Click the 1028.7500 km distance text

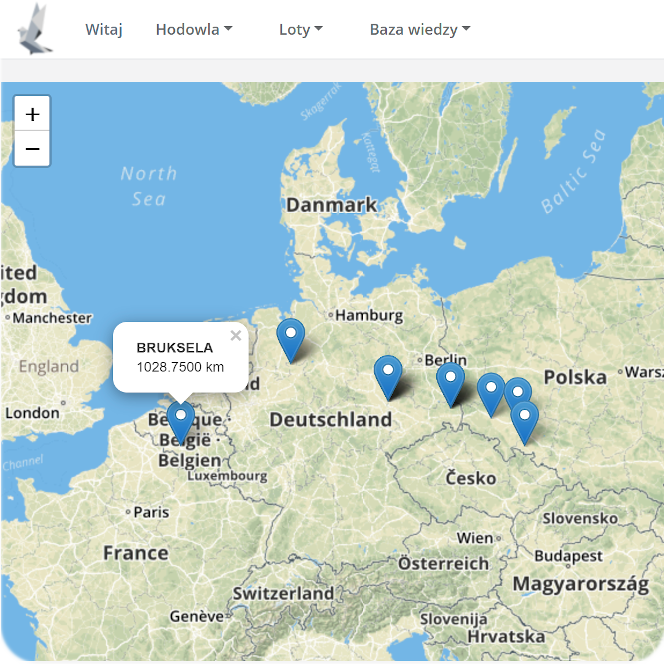click(180, 367)
